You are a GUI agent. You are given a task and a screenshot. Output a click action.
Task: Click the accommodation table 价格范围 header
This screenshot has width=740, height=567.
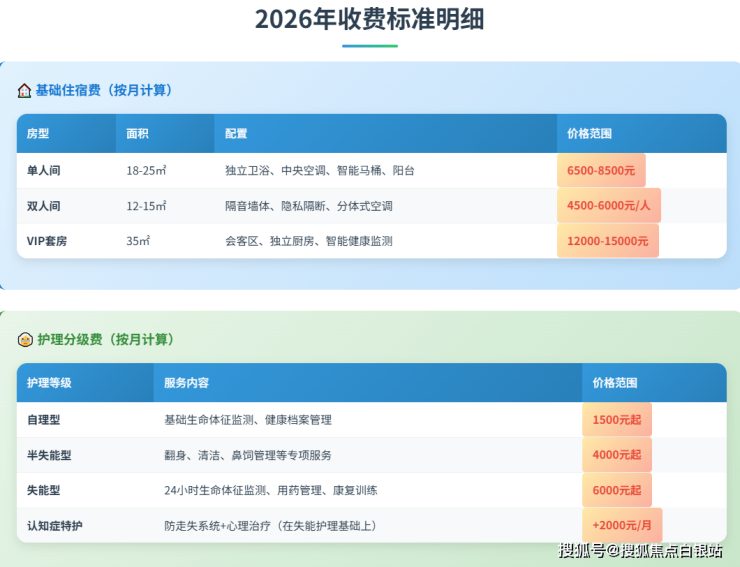(589, 133)
